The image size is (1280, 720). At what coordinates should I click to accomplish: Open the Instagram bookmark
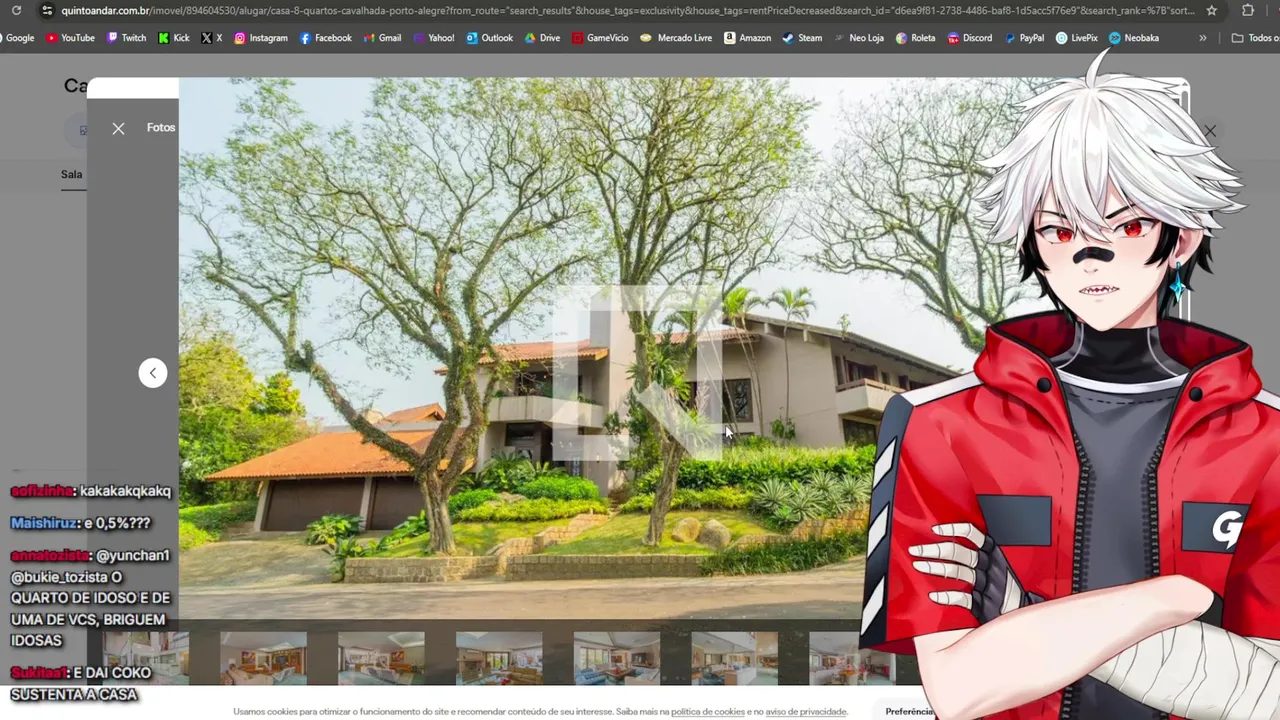pyautogui.click(x=260, y=38)
